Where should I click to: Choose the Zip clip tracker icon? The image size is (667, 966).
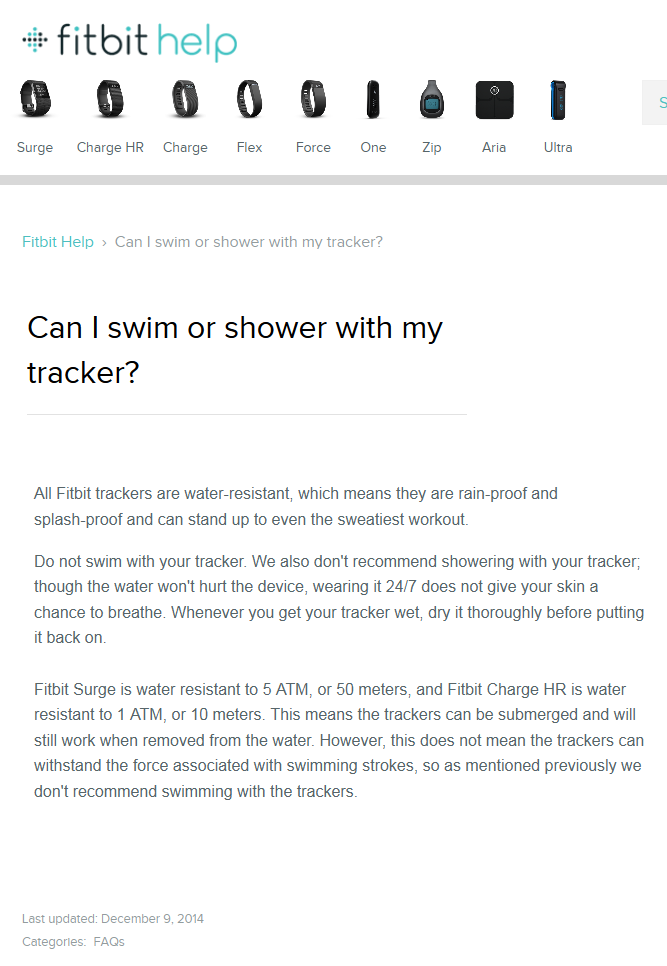click(x=431, y=100)
